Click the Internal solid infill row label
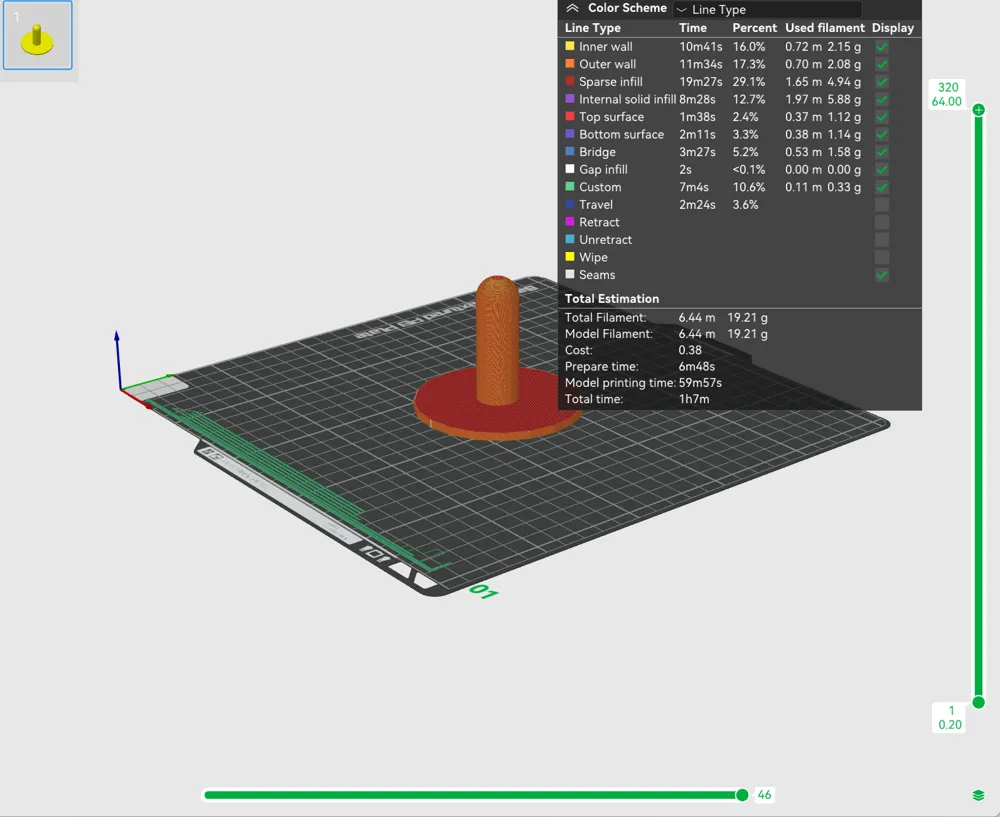 [x=627, y=99]
